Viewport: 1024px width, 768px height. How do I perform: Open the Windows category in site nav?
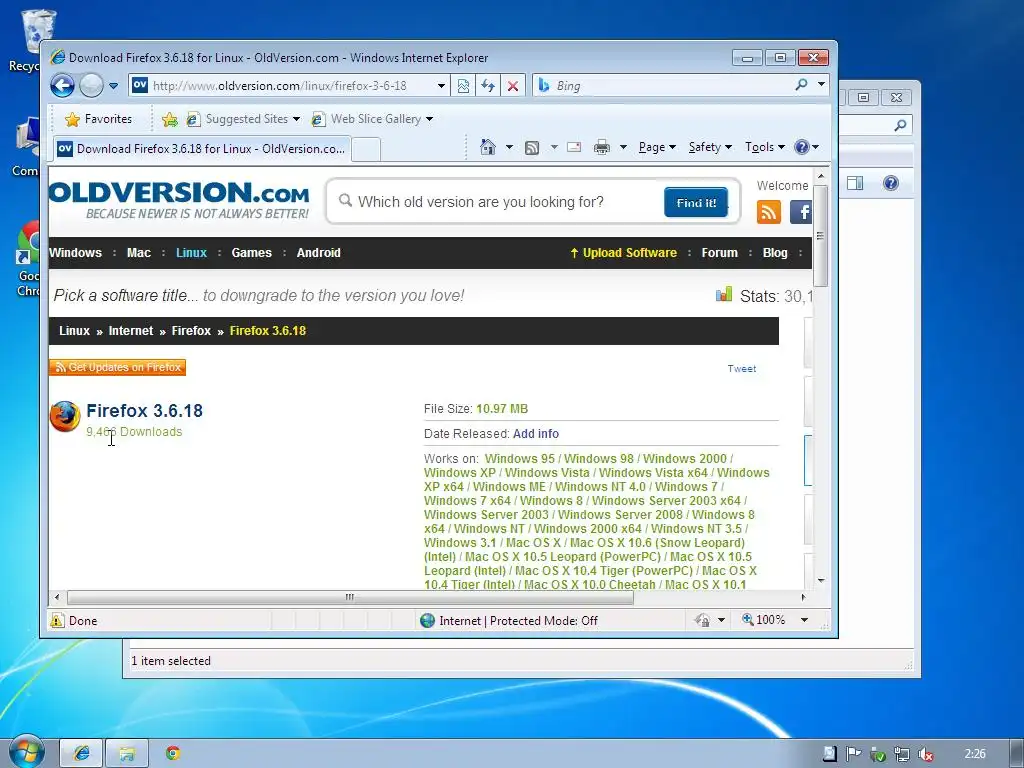(75, 253)
